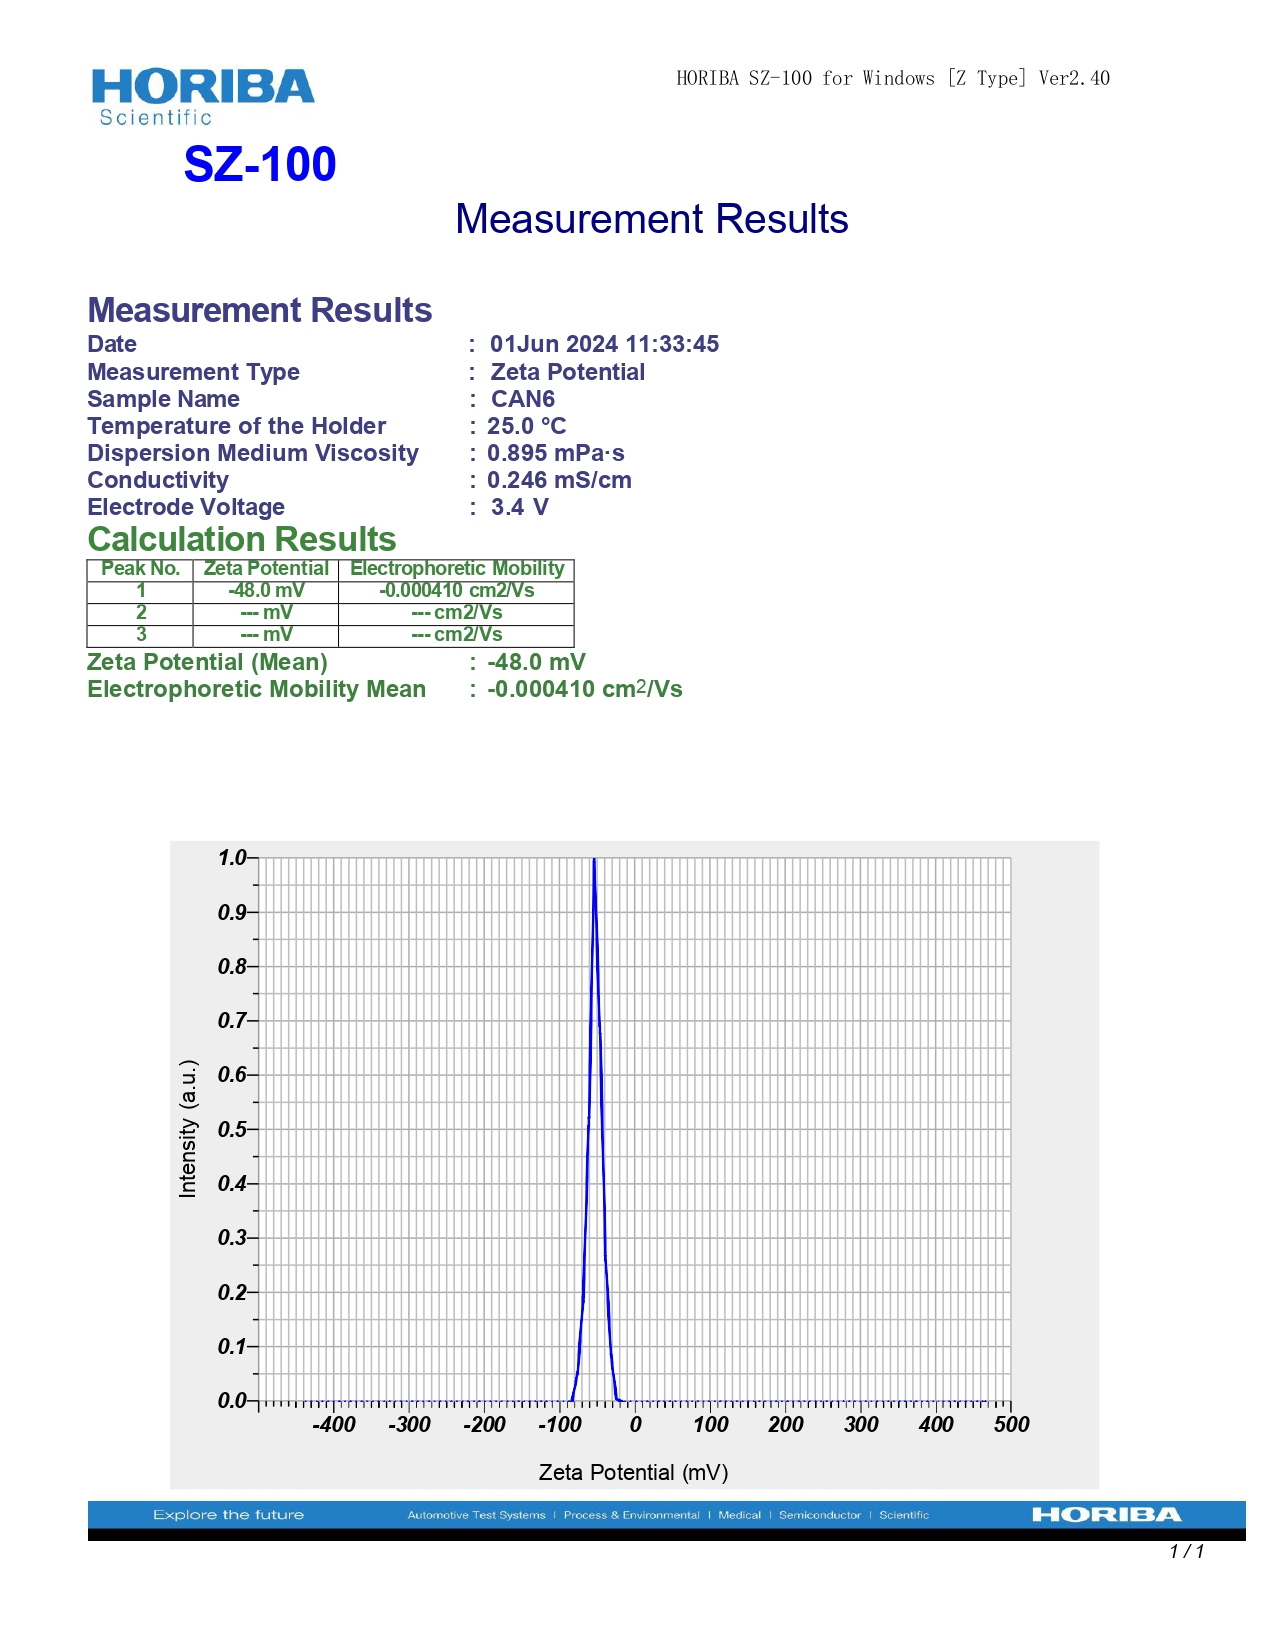Select the conductivity value 0.246 mS/cm

point(559,480)
